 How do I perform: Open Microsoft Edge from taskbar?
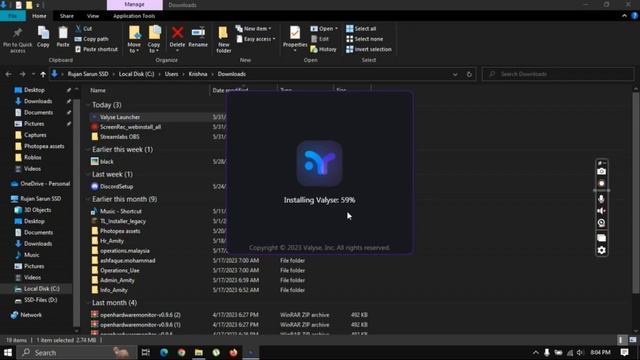164,352
